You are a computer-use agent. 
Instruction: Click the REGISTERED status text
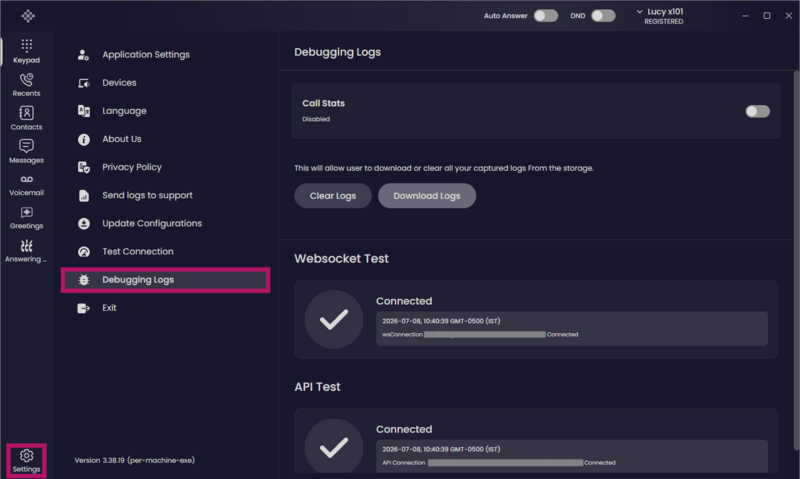click(664, 21)
